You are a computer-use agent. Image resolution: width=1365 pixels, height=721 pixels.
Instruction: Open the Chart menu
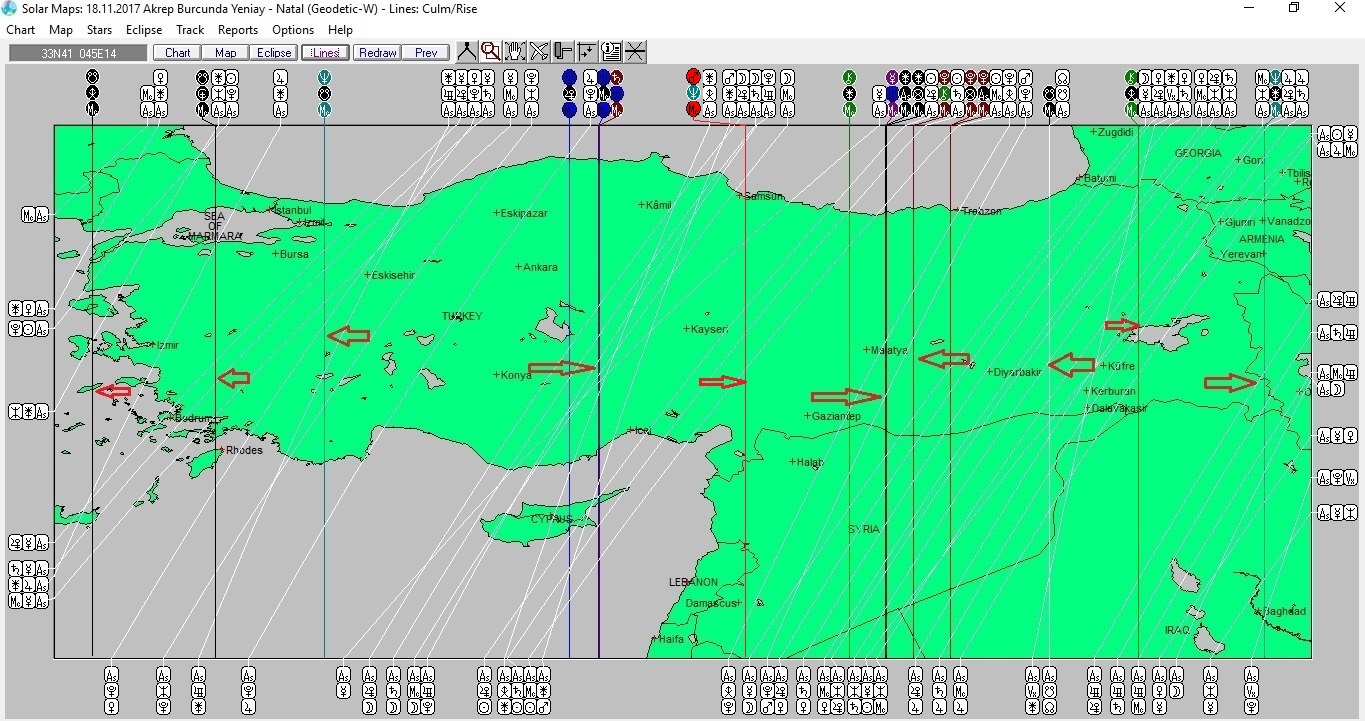point(21,30)
